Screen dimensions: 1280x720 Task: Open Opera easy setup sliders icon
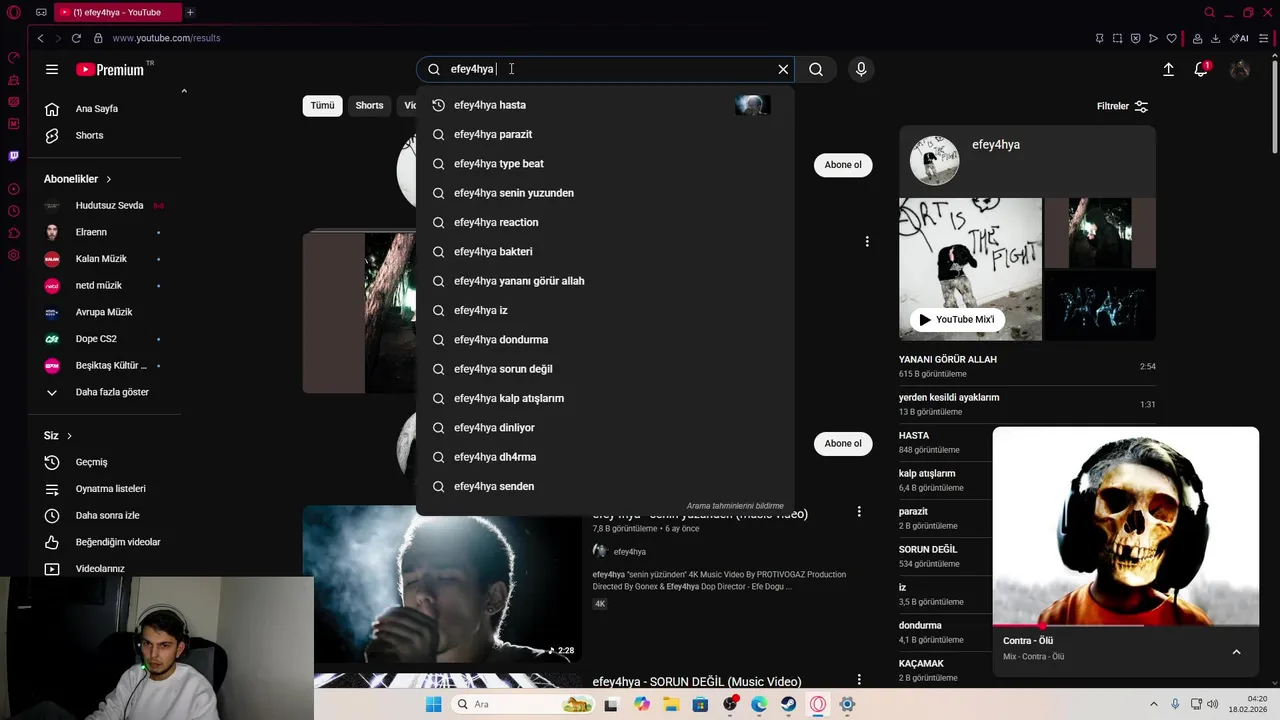point(1263,38)
